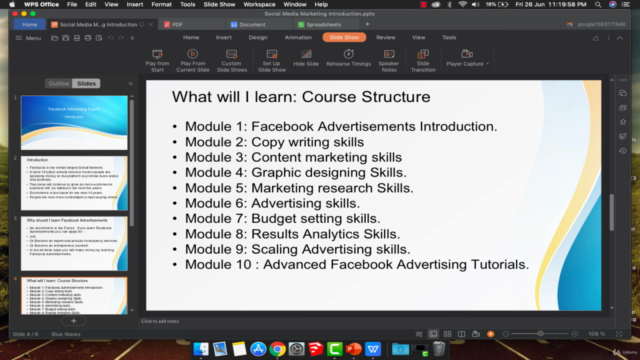This screenshot has height=360, width=640.
Task: Select slide 1 title thumbnail
Action: (74, 122)
